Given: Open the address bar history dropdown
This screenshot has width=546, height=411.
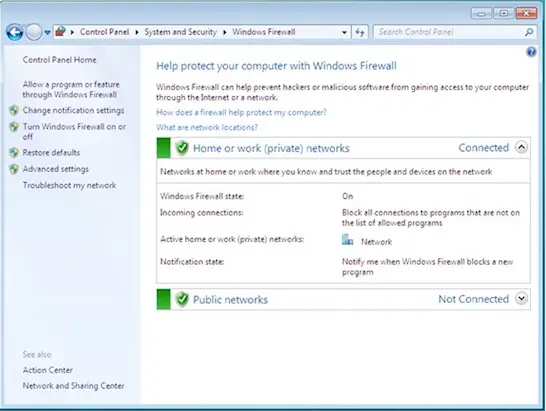Looking at the screenshot, I should (x=344, y=32).
